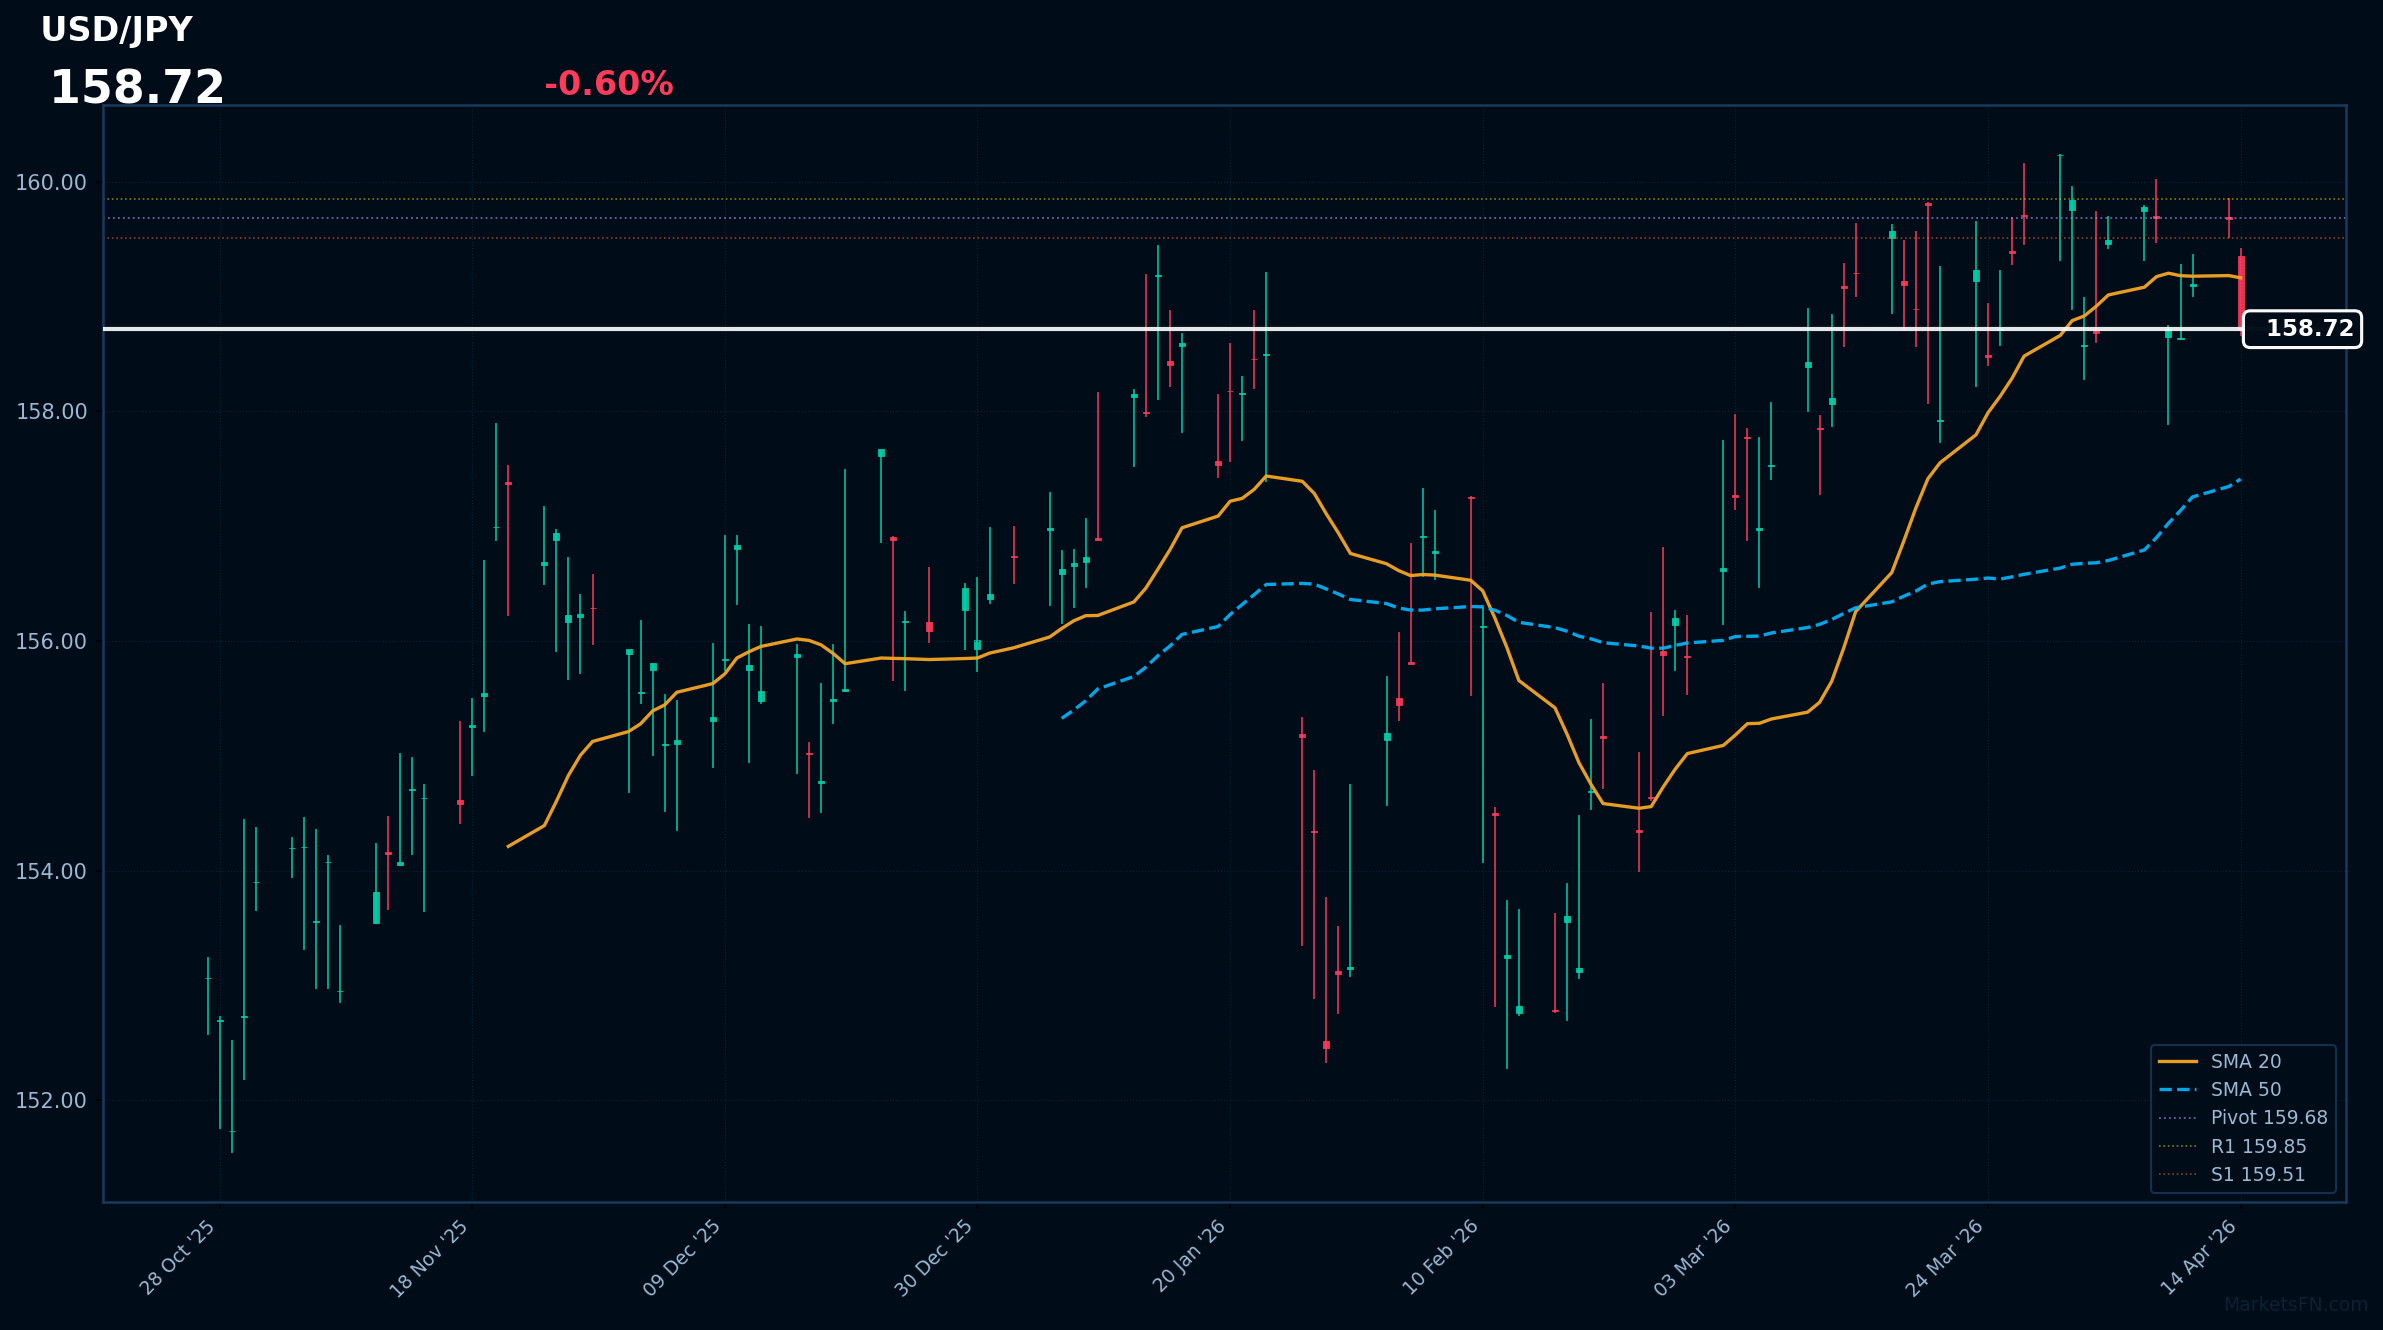2383x1330 pixels.
Task: Click the 154.00 y-axis label
Action: tap(51, 872)
